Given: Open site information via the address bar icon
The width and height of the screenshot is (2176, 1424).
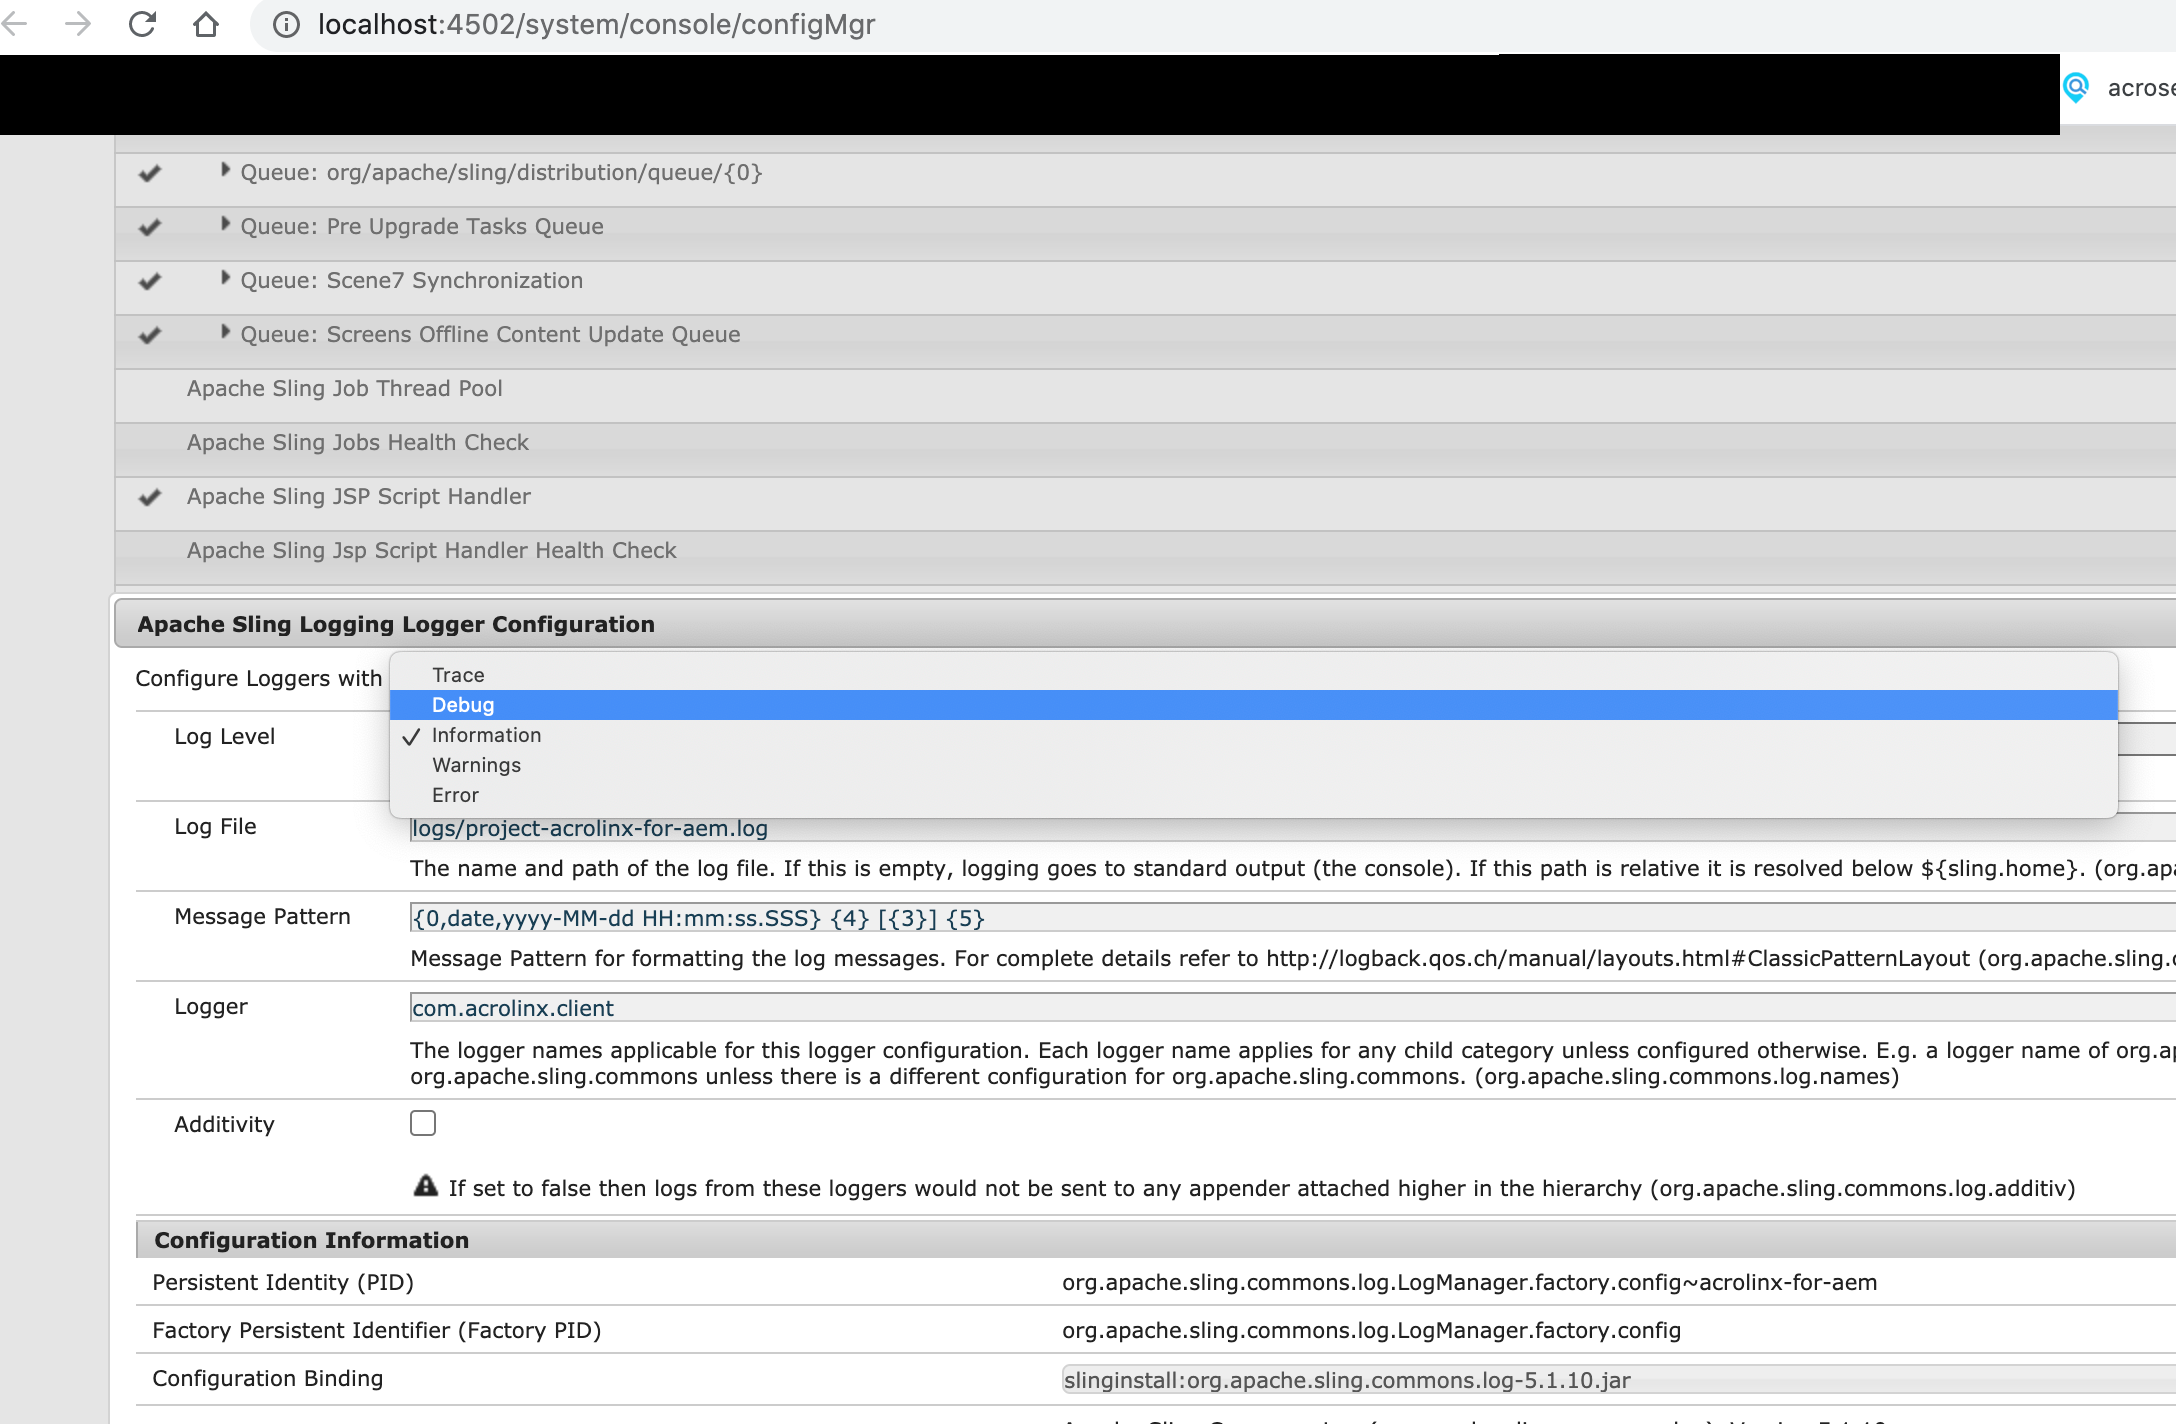Looking at the screenshot, I should point(285,24).
